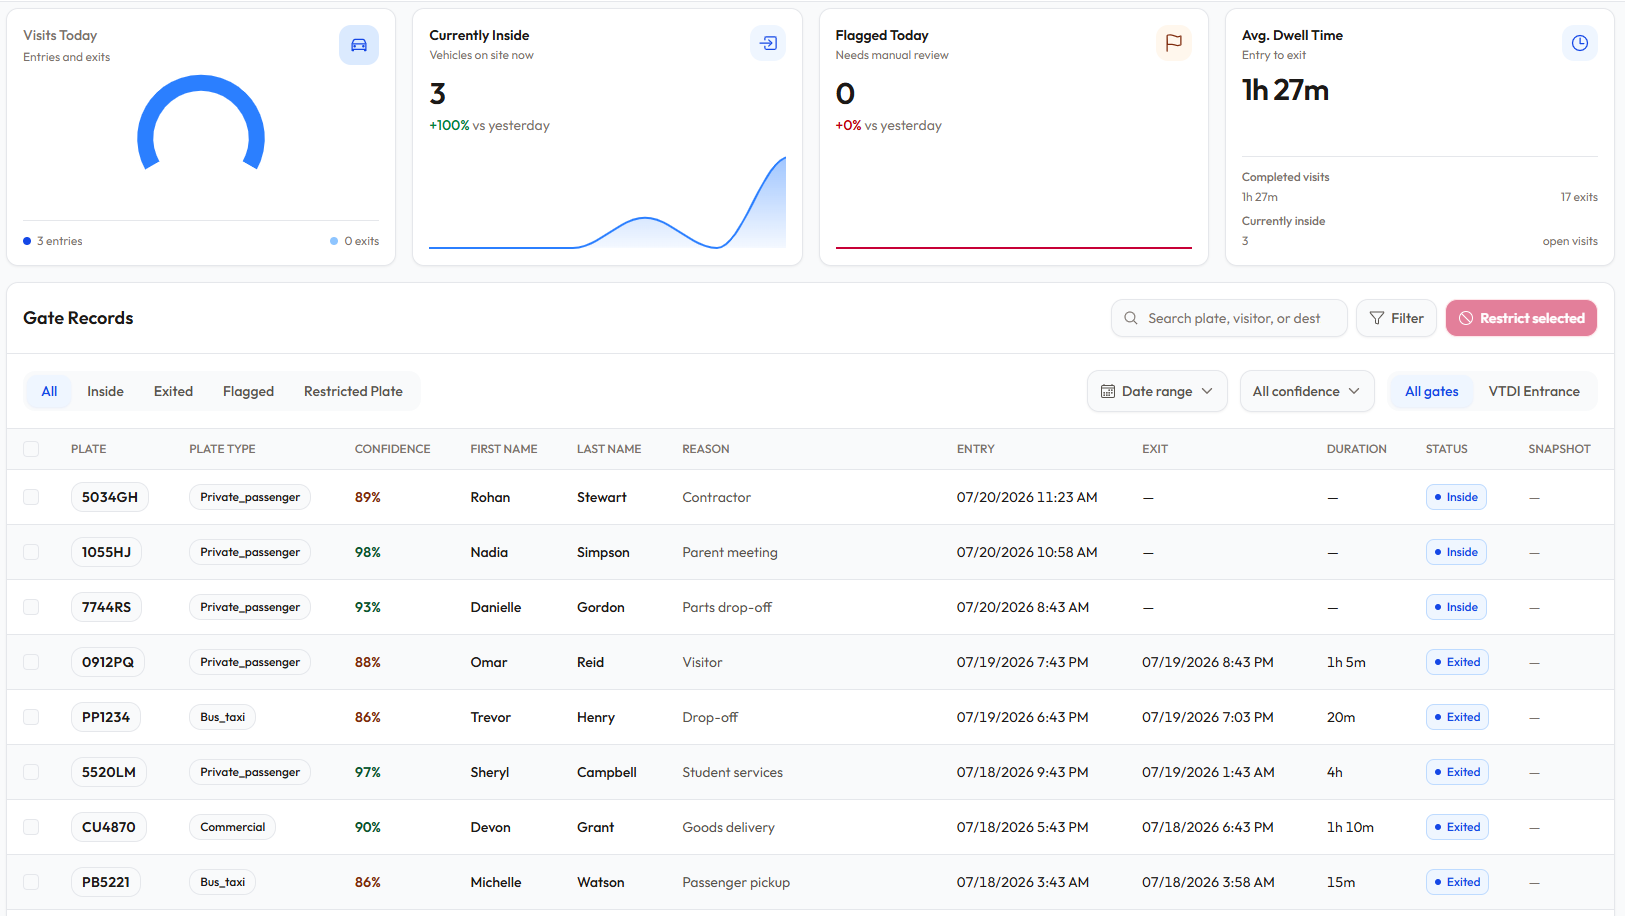Click exit time 07/19/2026 1:43 AM
The height and width of the screenshot is (916, 1625).
[x=1208, y=772]
